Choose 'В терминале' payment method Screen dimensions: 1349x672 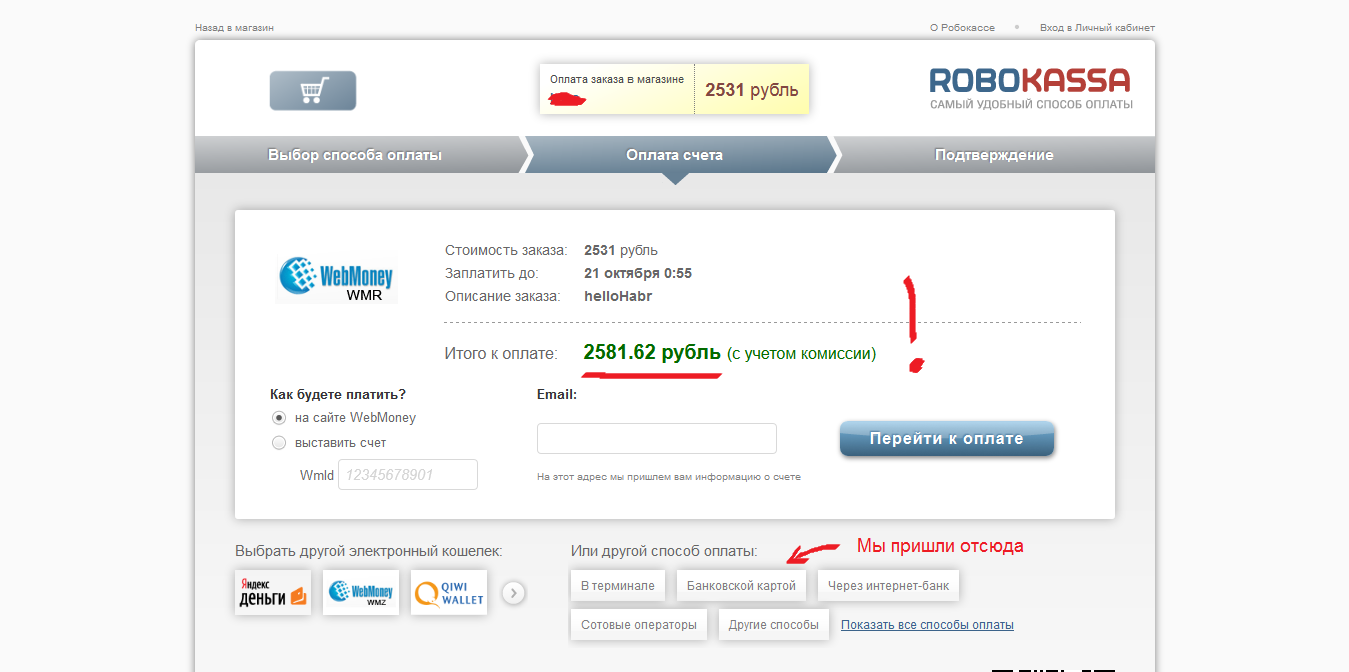(618, 586)
